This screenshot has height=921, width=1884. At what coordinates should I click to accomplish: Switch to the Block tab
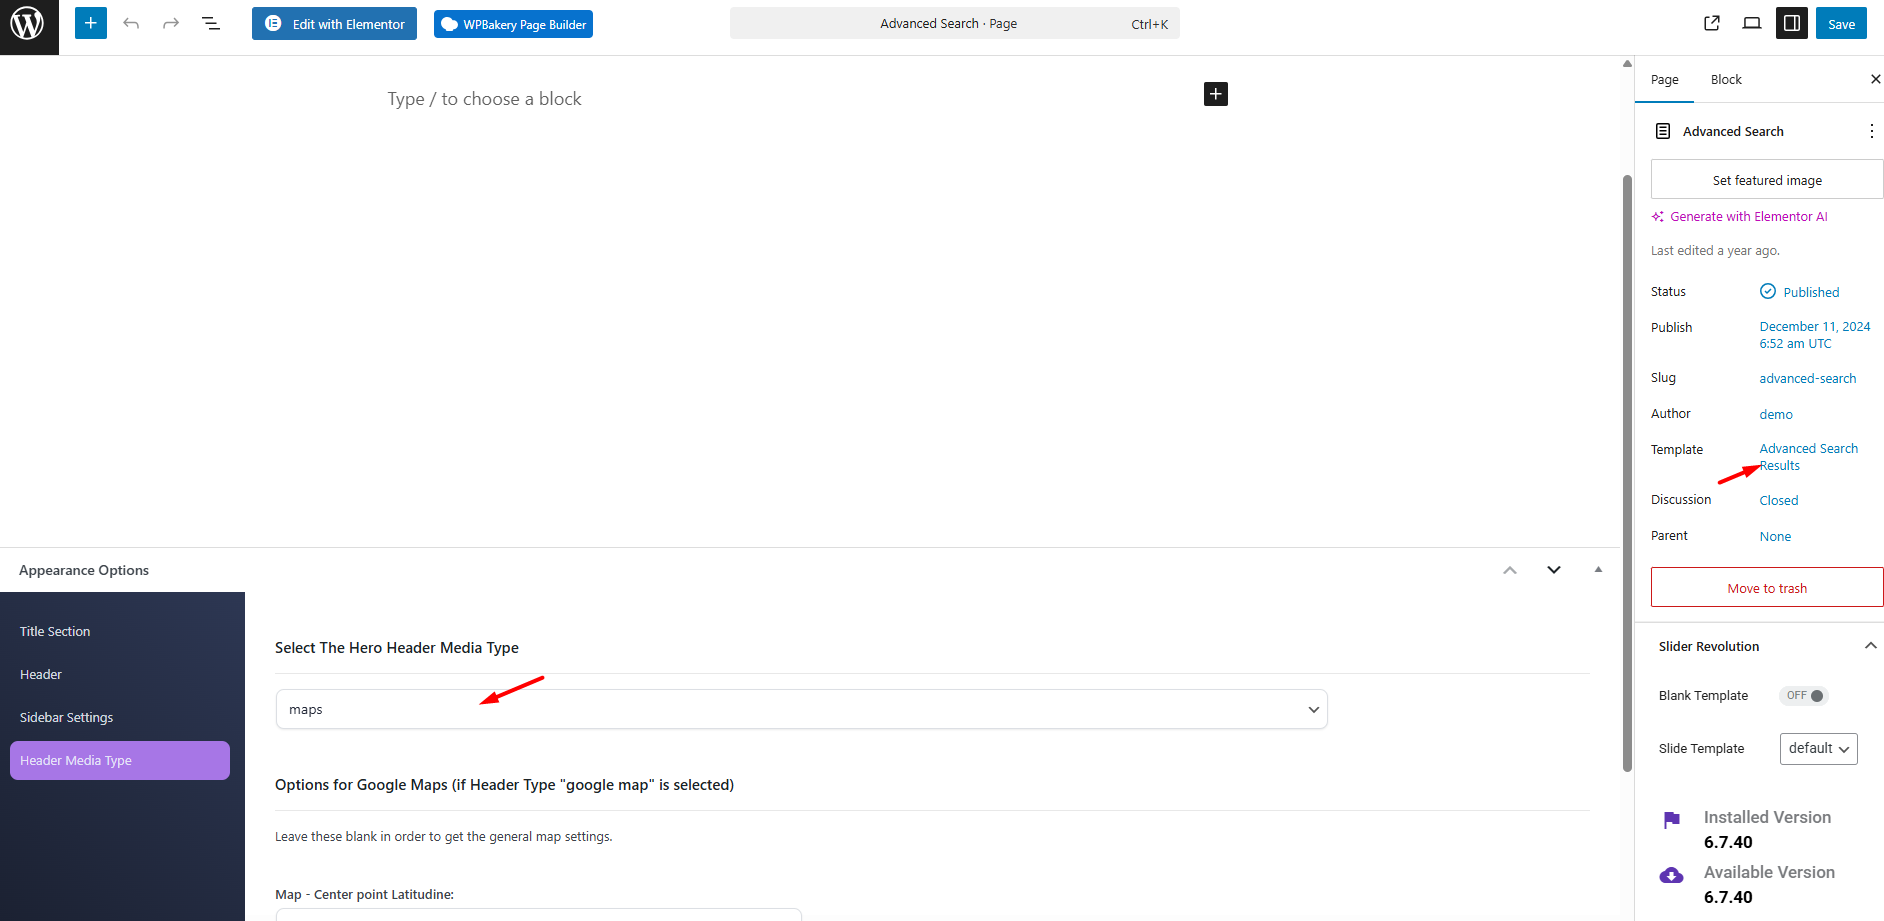1725,80
